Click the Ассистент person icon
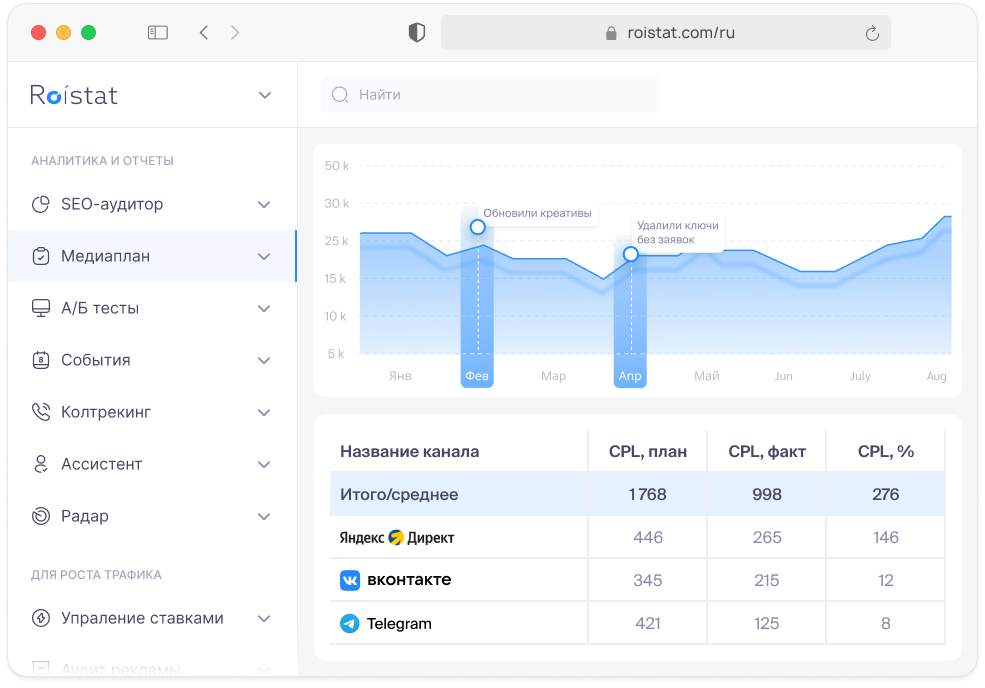The height and width of the screenshot is (688, 985). click(x=41, y=464)
